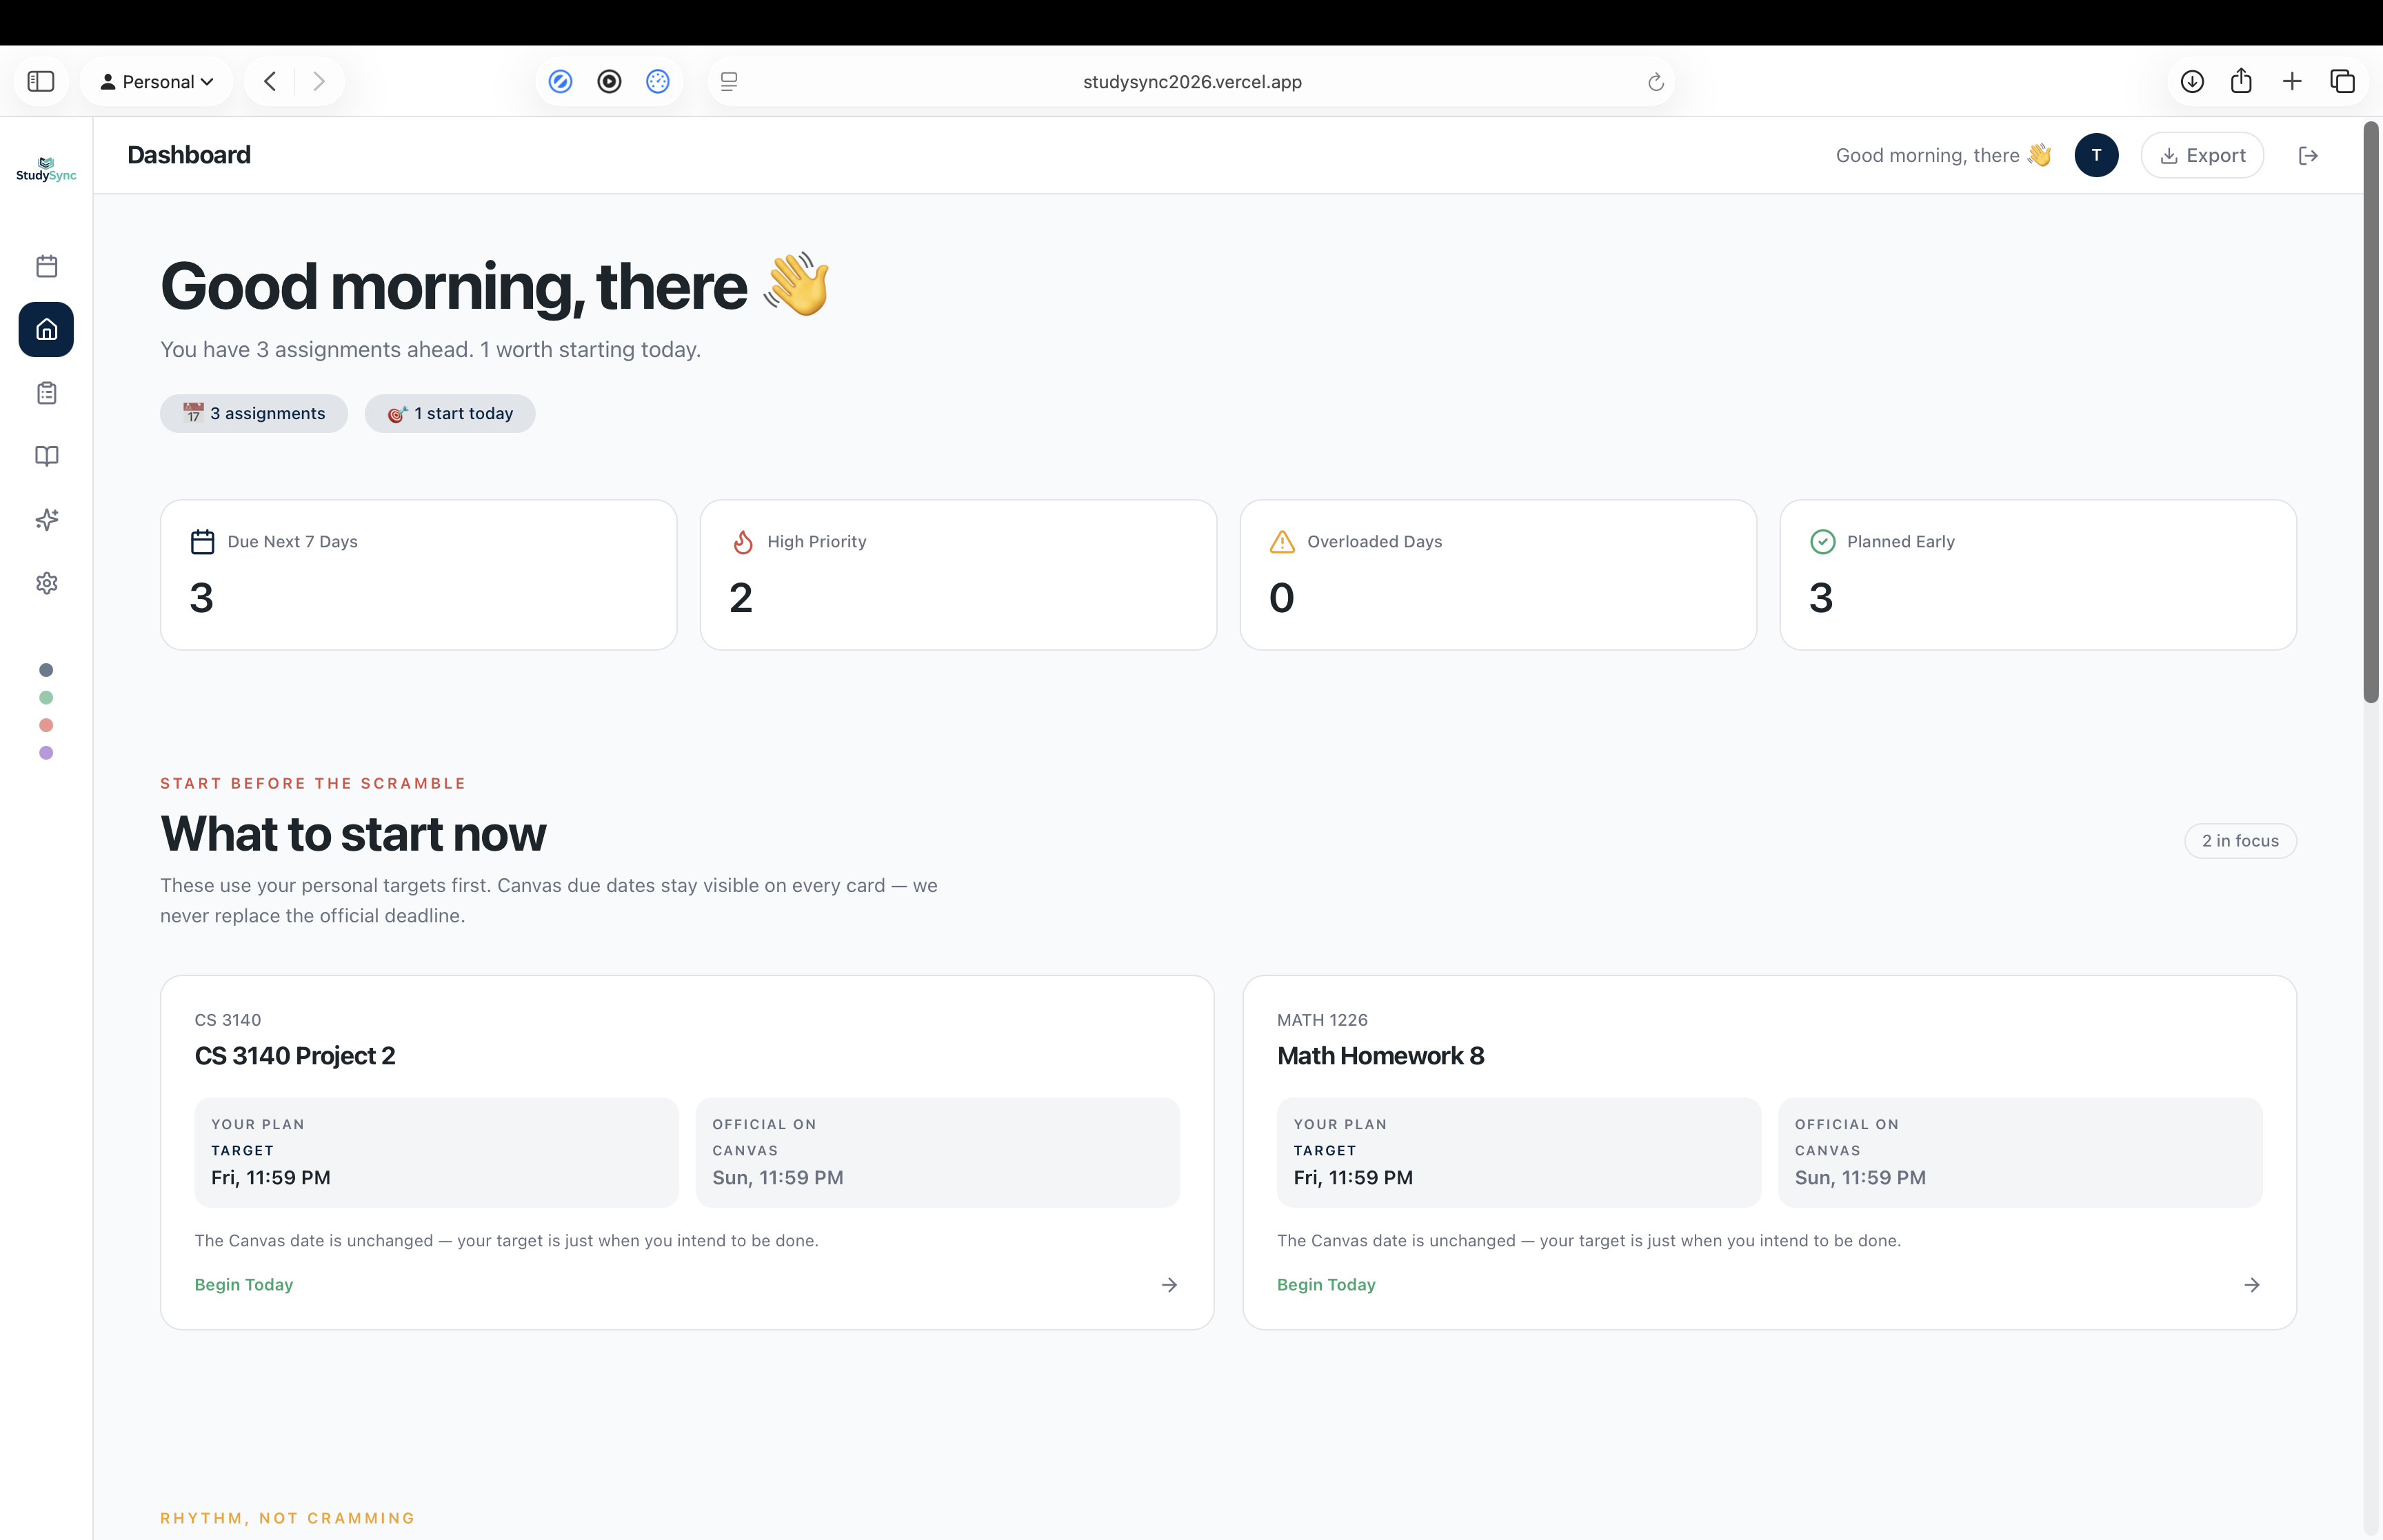Select the home dashboard sidebar icon
Image resolution: width=2383 pixels, height=1540 pixels.
[x=46, y=329]
